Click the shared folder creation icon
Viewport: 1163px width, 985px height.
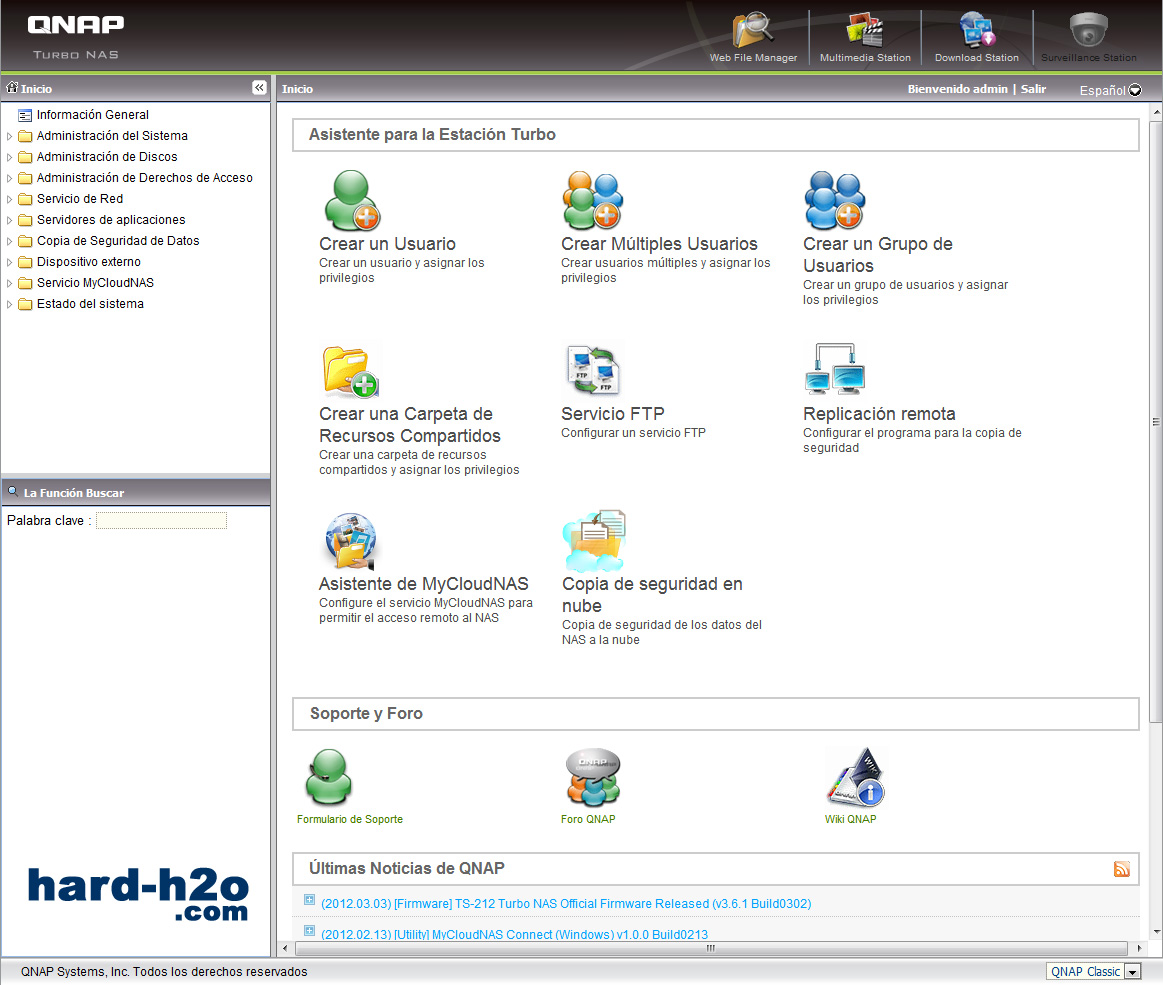click(x=351, y=371)
